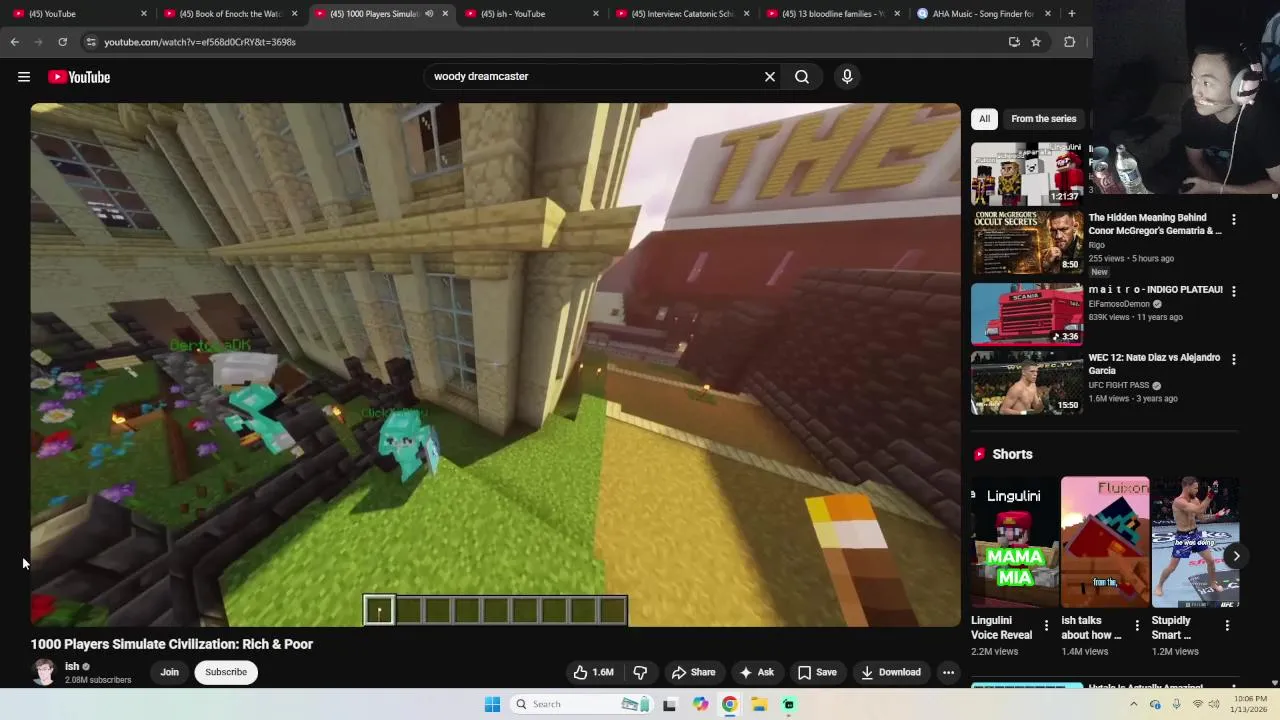The width and height of the screenshot is (1280, 720).
Task: Open Task View on taskbar
Action: [x=669, y=704]
